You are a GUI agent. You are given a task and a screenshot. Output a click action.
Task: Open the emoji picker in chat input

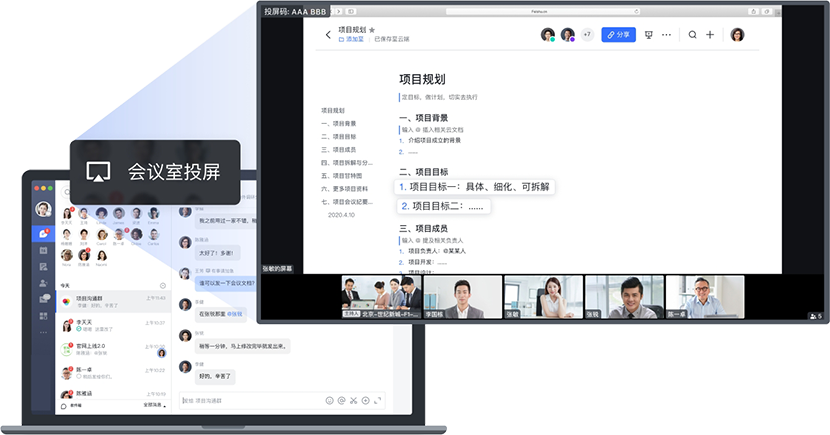[x=330, y=401]
